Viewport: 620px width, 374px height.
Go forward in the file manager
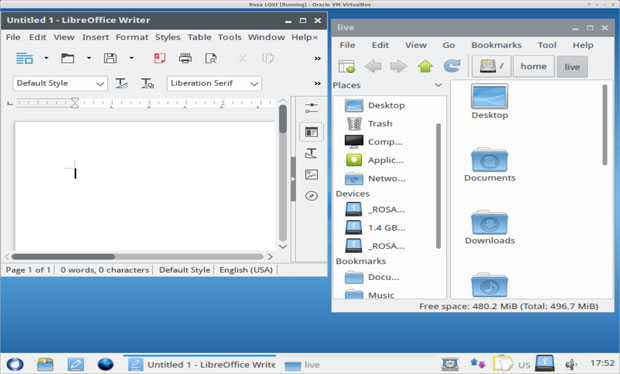tap(399, 66)
